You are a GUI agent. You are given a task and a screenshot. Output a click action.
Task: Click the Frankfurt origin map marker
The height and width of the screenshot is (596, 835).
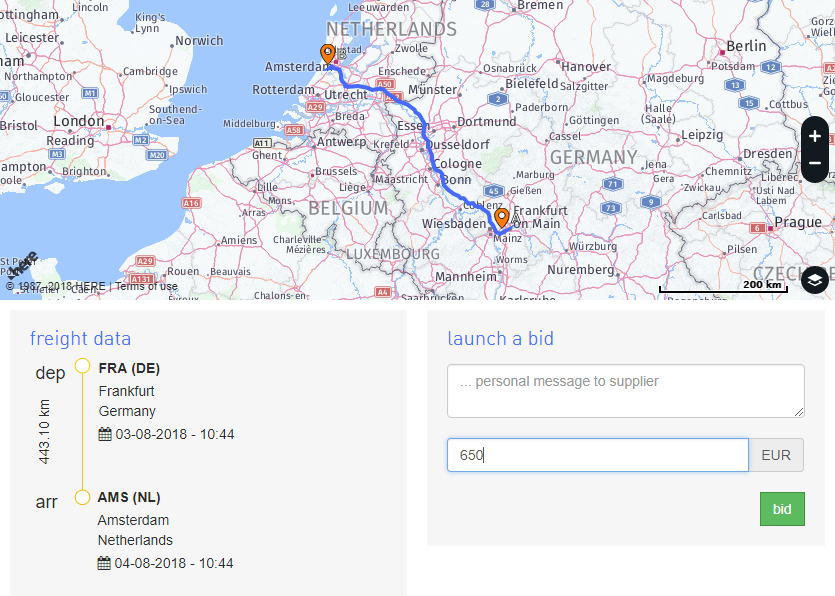point(502,217)
